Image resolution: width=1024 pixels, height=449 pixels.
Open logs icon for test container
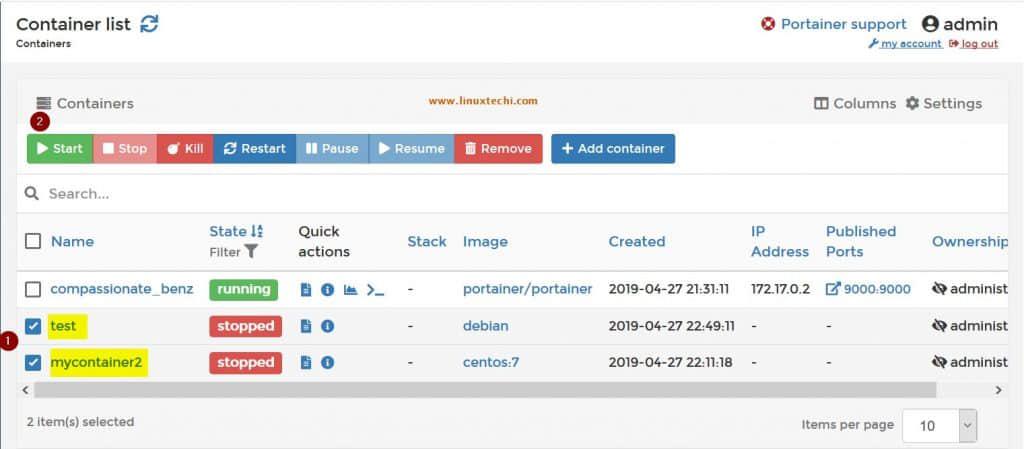[306, 326]
